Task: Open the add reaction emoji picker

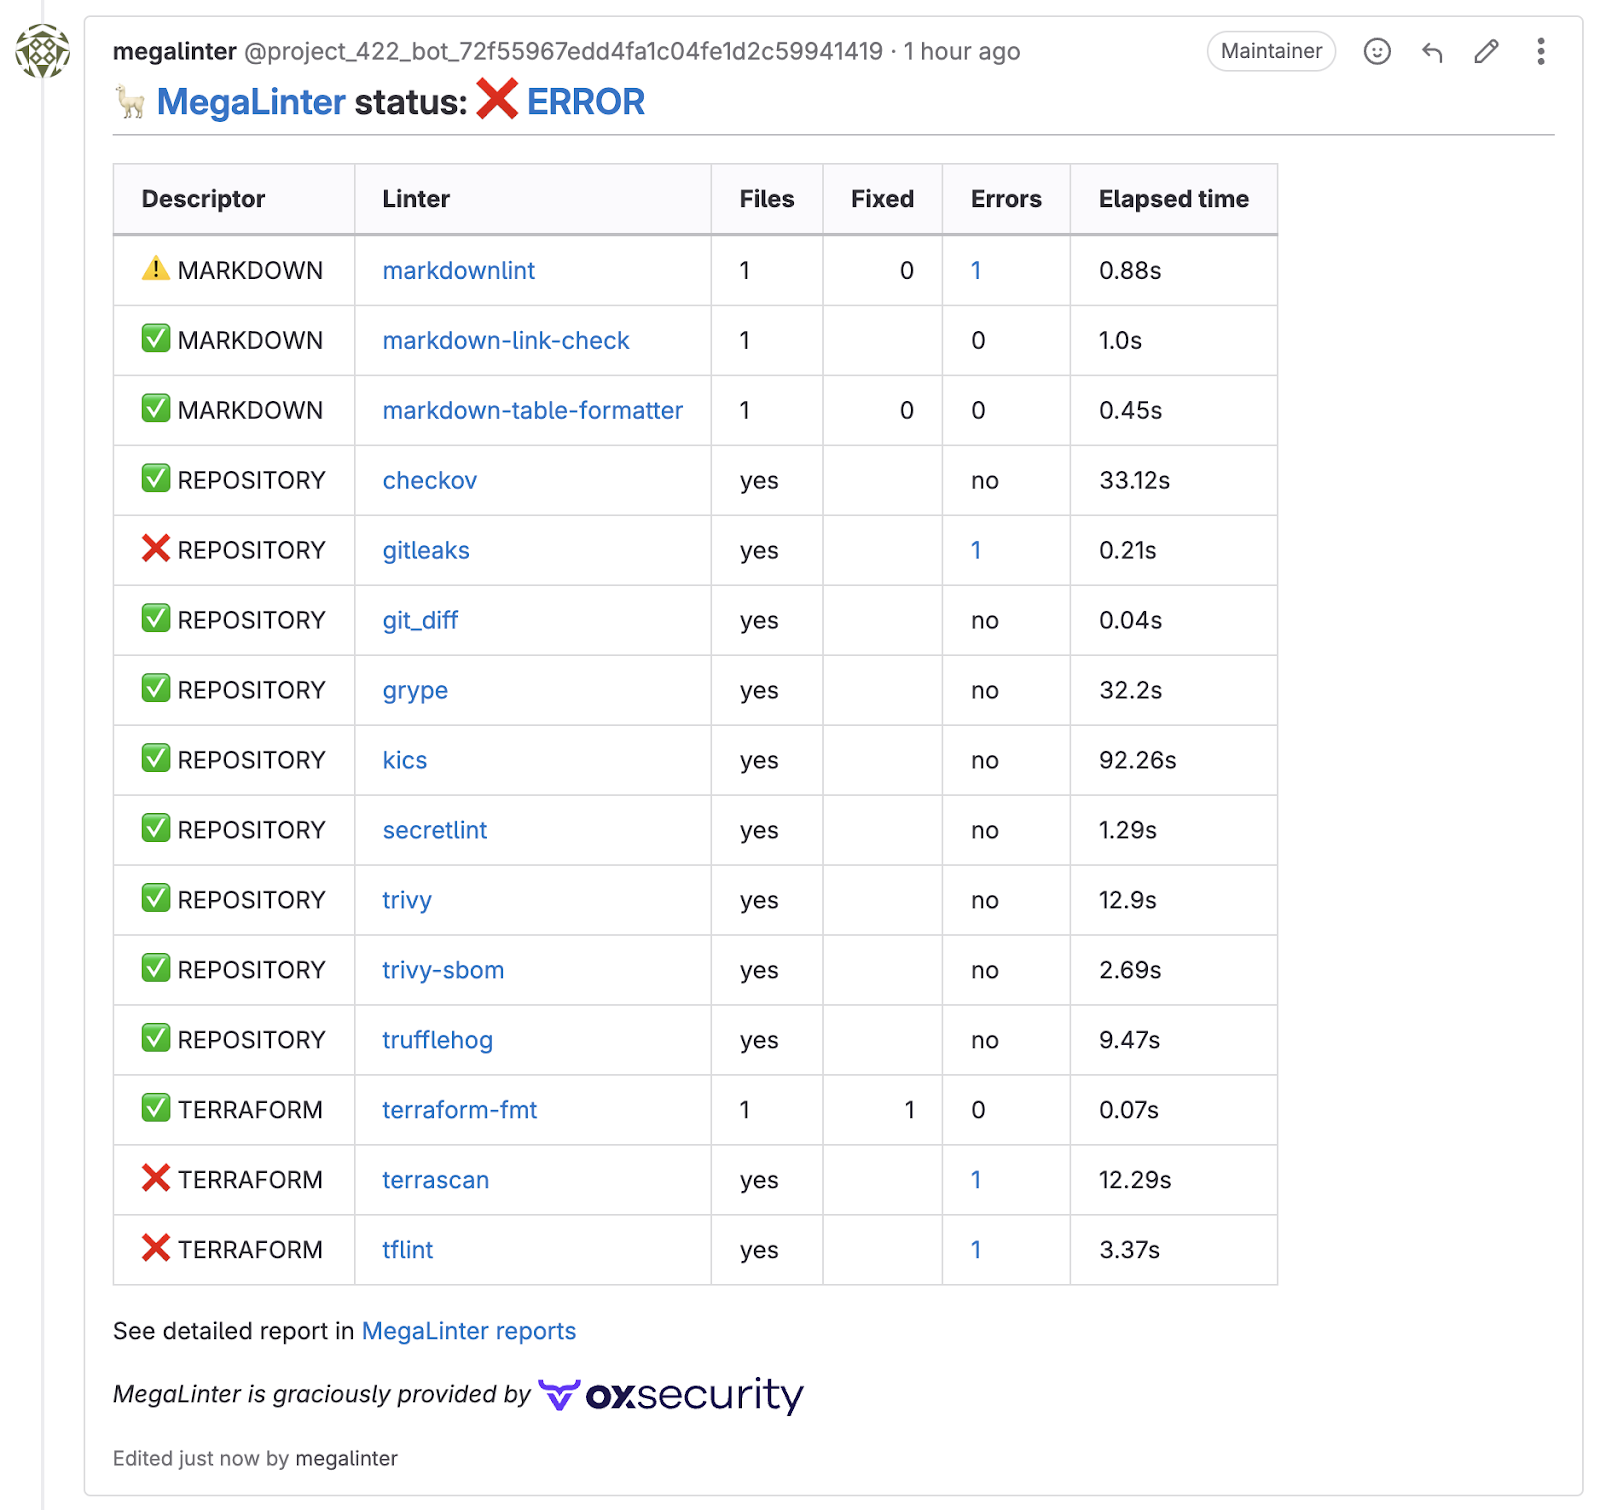Action: [x=1377, y=51]
